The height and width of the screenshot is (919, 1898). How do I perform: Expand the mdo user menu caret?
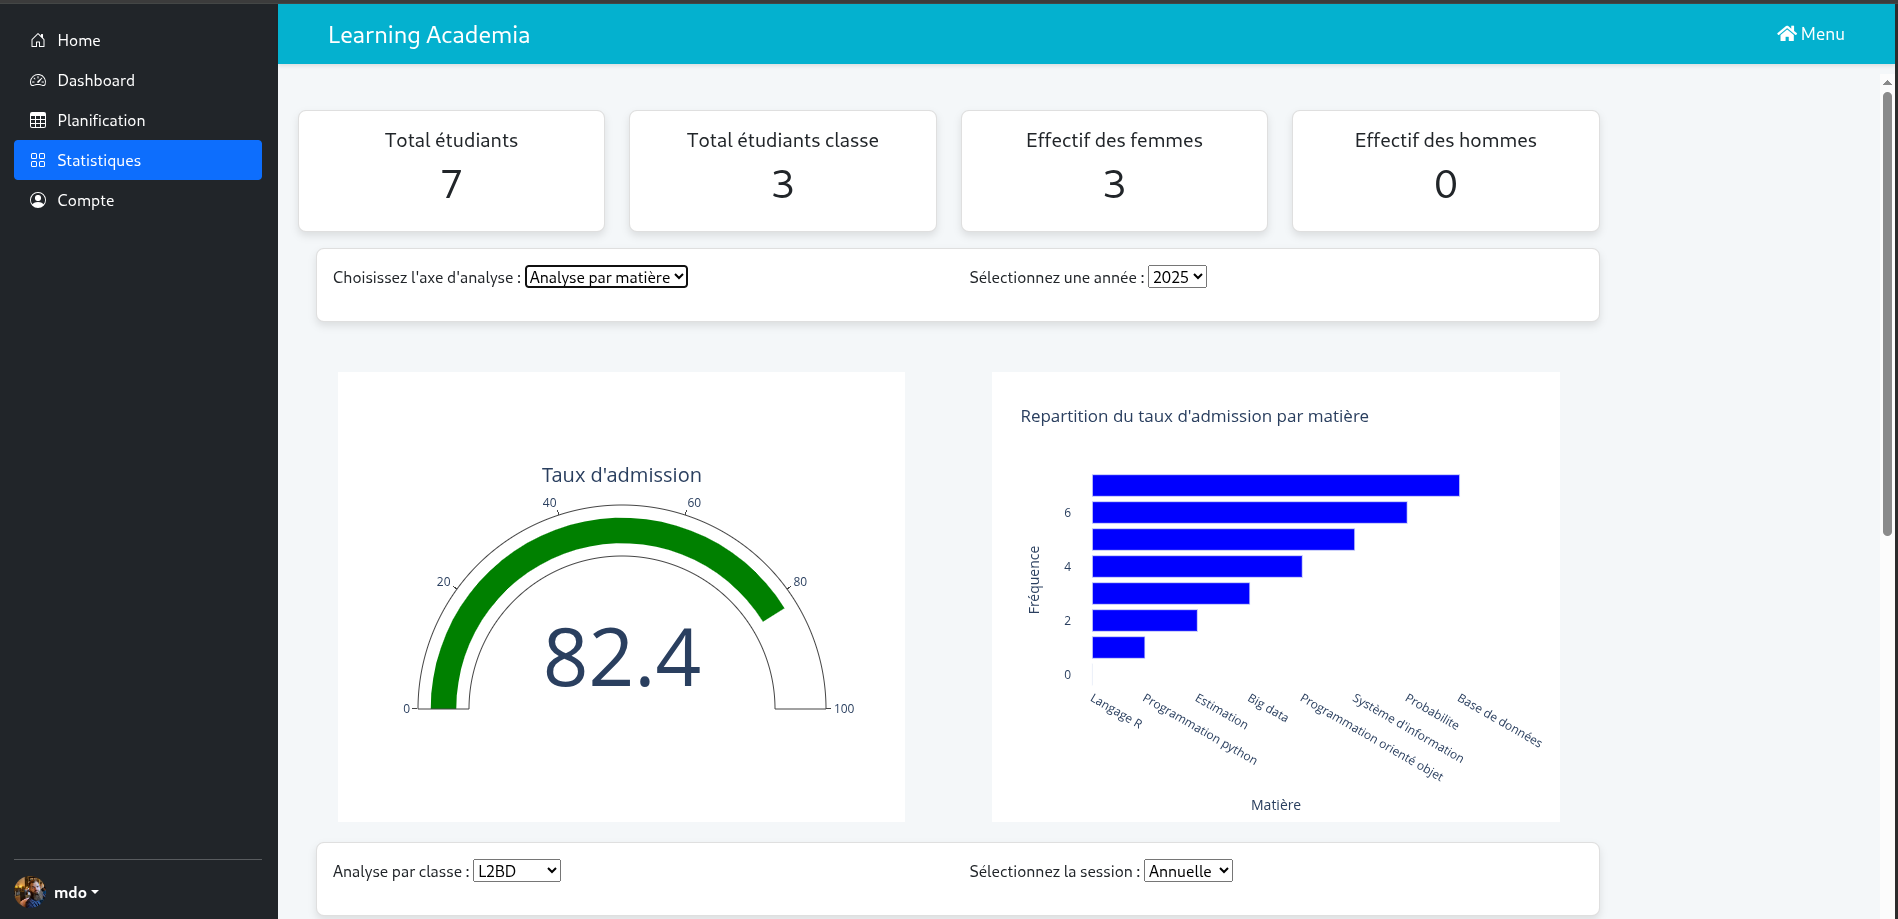95,892
